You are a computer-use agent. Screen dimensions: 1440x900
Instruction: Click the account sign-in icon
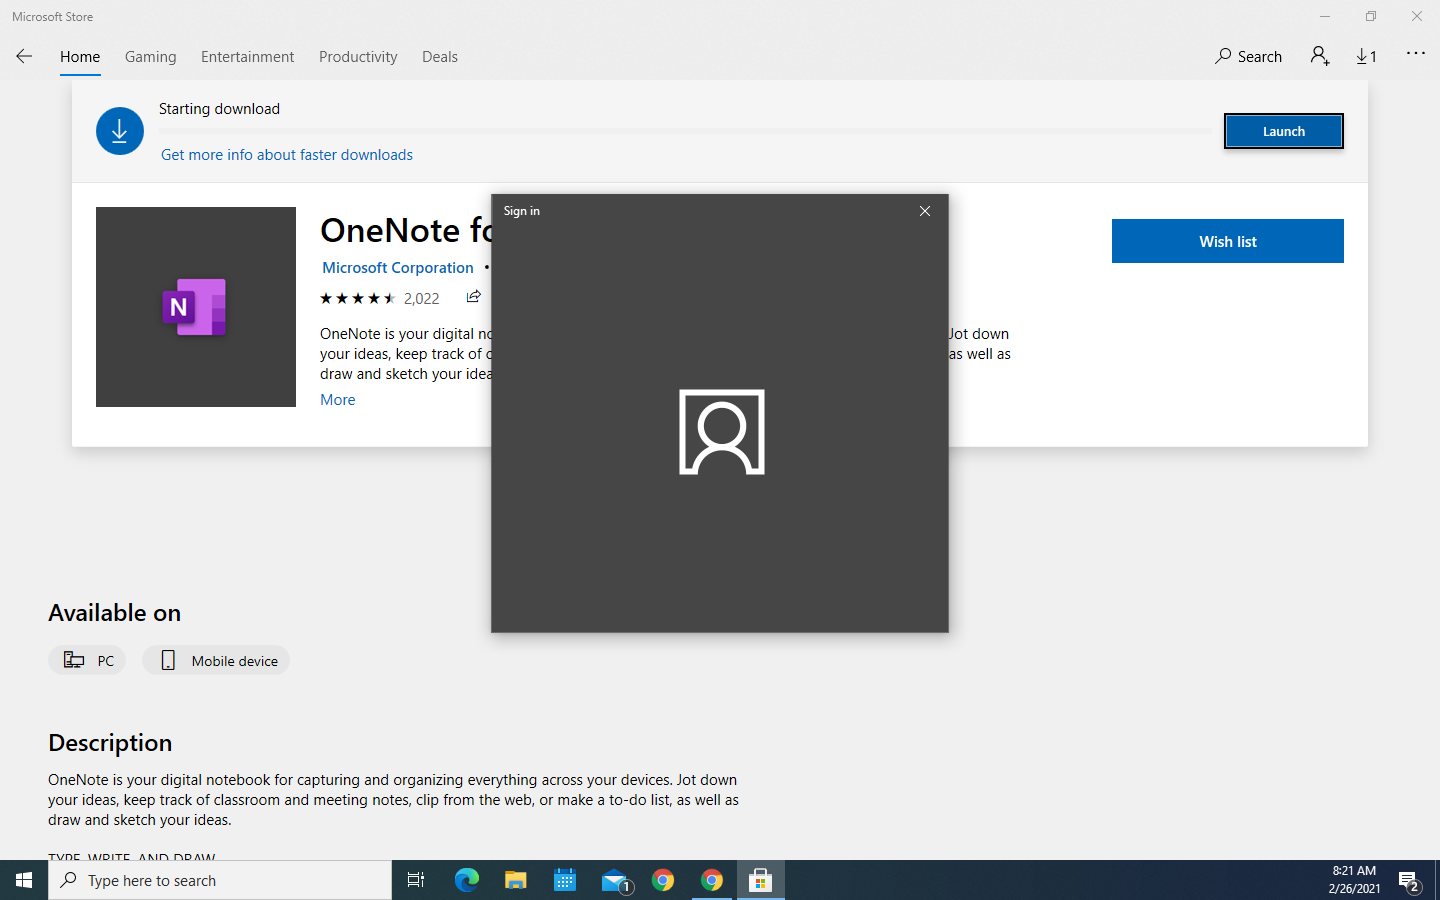[x=1320, y=56]
